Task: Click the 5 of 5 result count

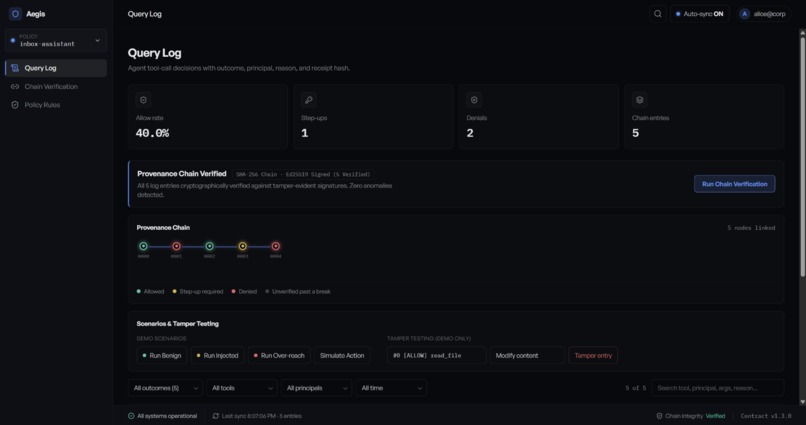Action: (x=635, y=388)
